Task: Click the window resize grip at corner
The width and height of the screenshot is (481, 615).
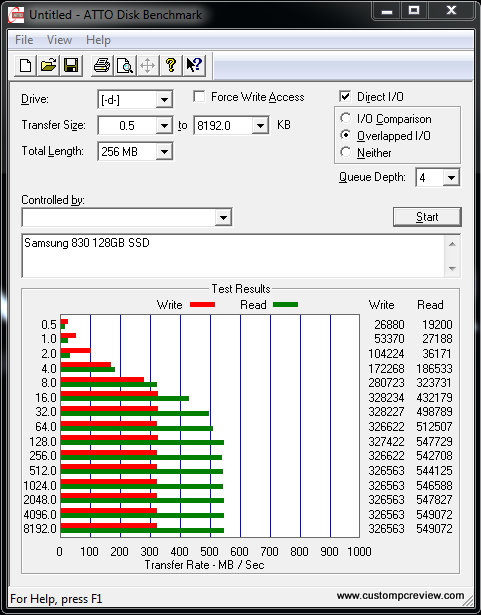Action: coord(468,601)
